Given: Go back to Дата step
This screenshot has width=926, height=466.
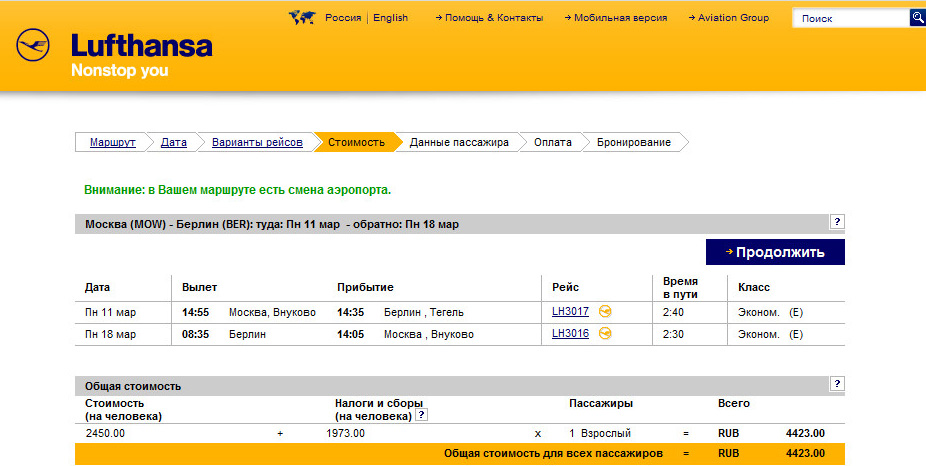Looking at the screenshot, I should pos(174,142).
